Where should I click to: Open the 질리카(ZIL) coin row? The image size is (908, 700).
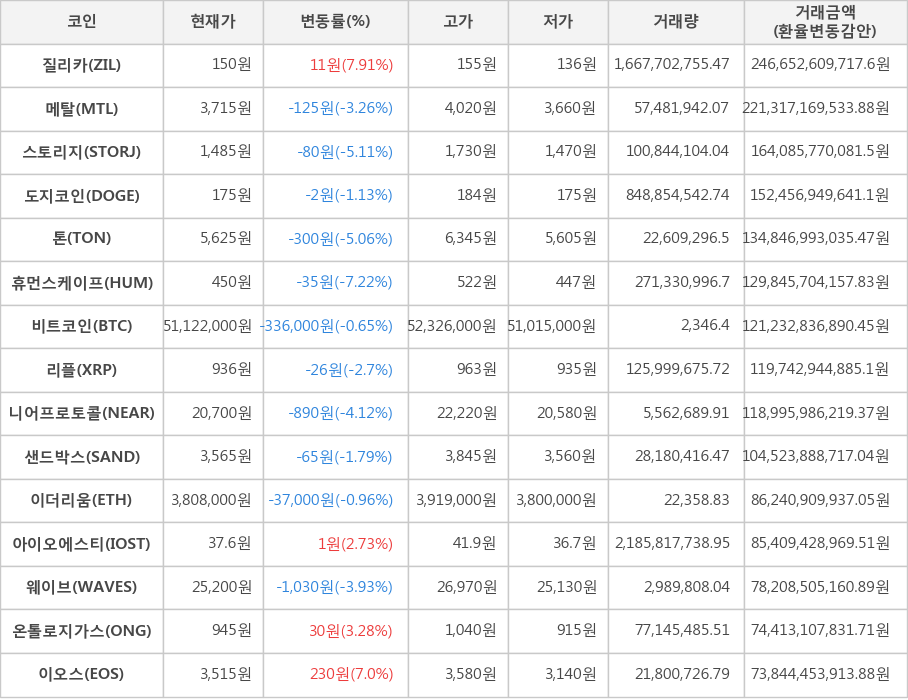coord(82,65)
